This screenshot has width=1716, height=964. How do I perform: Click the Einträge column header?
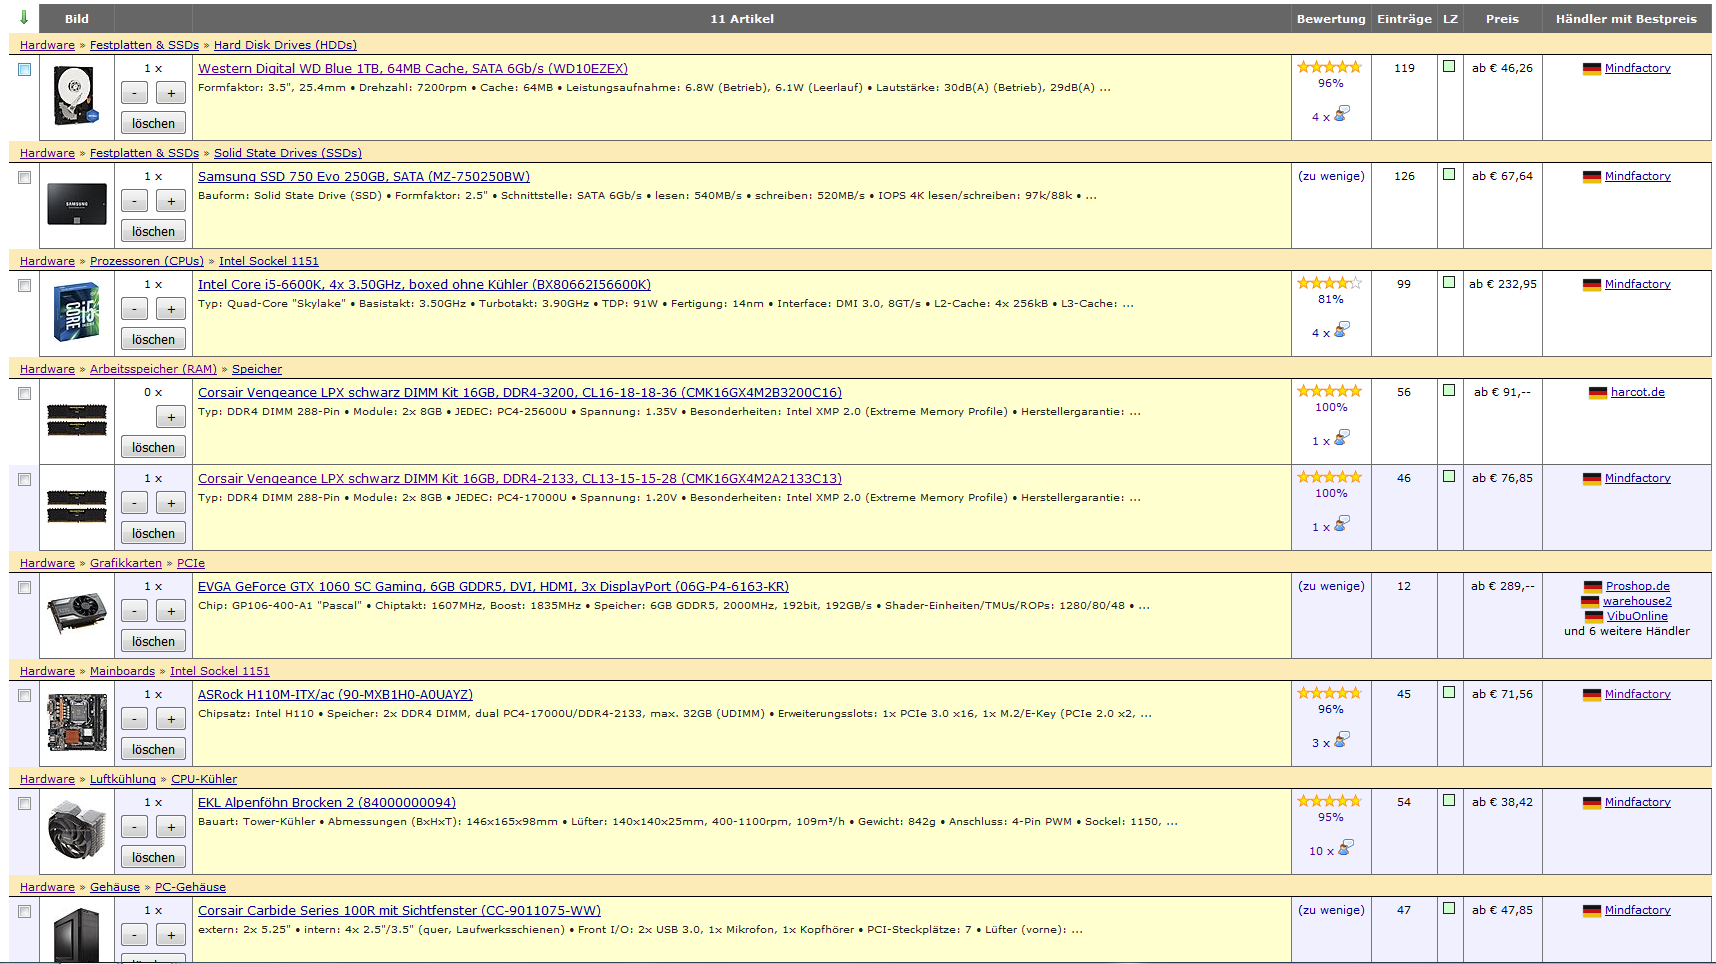point(1404,19)
